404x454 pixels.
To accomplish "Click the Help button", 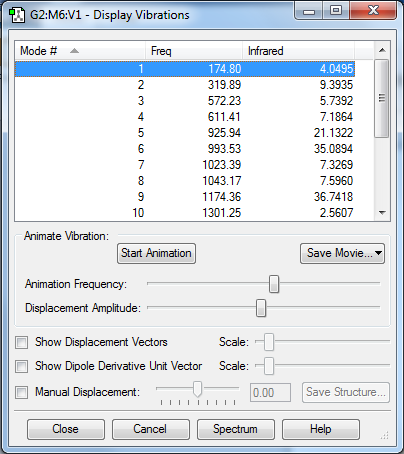I will click(x=321, y=429).
